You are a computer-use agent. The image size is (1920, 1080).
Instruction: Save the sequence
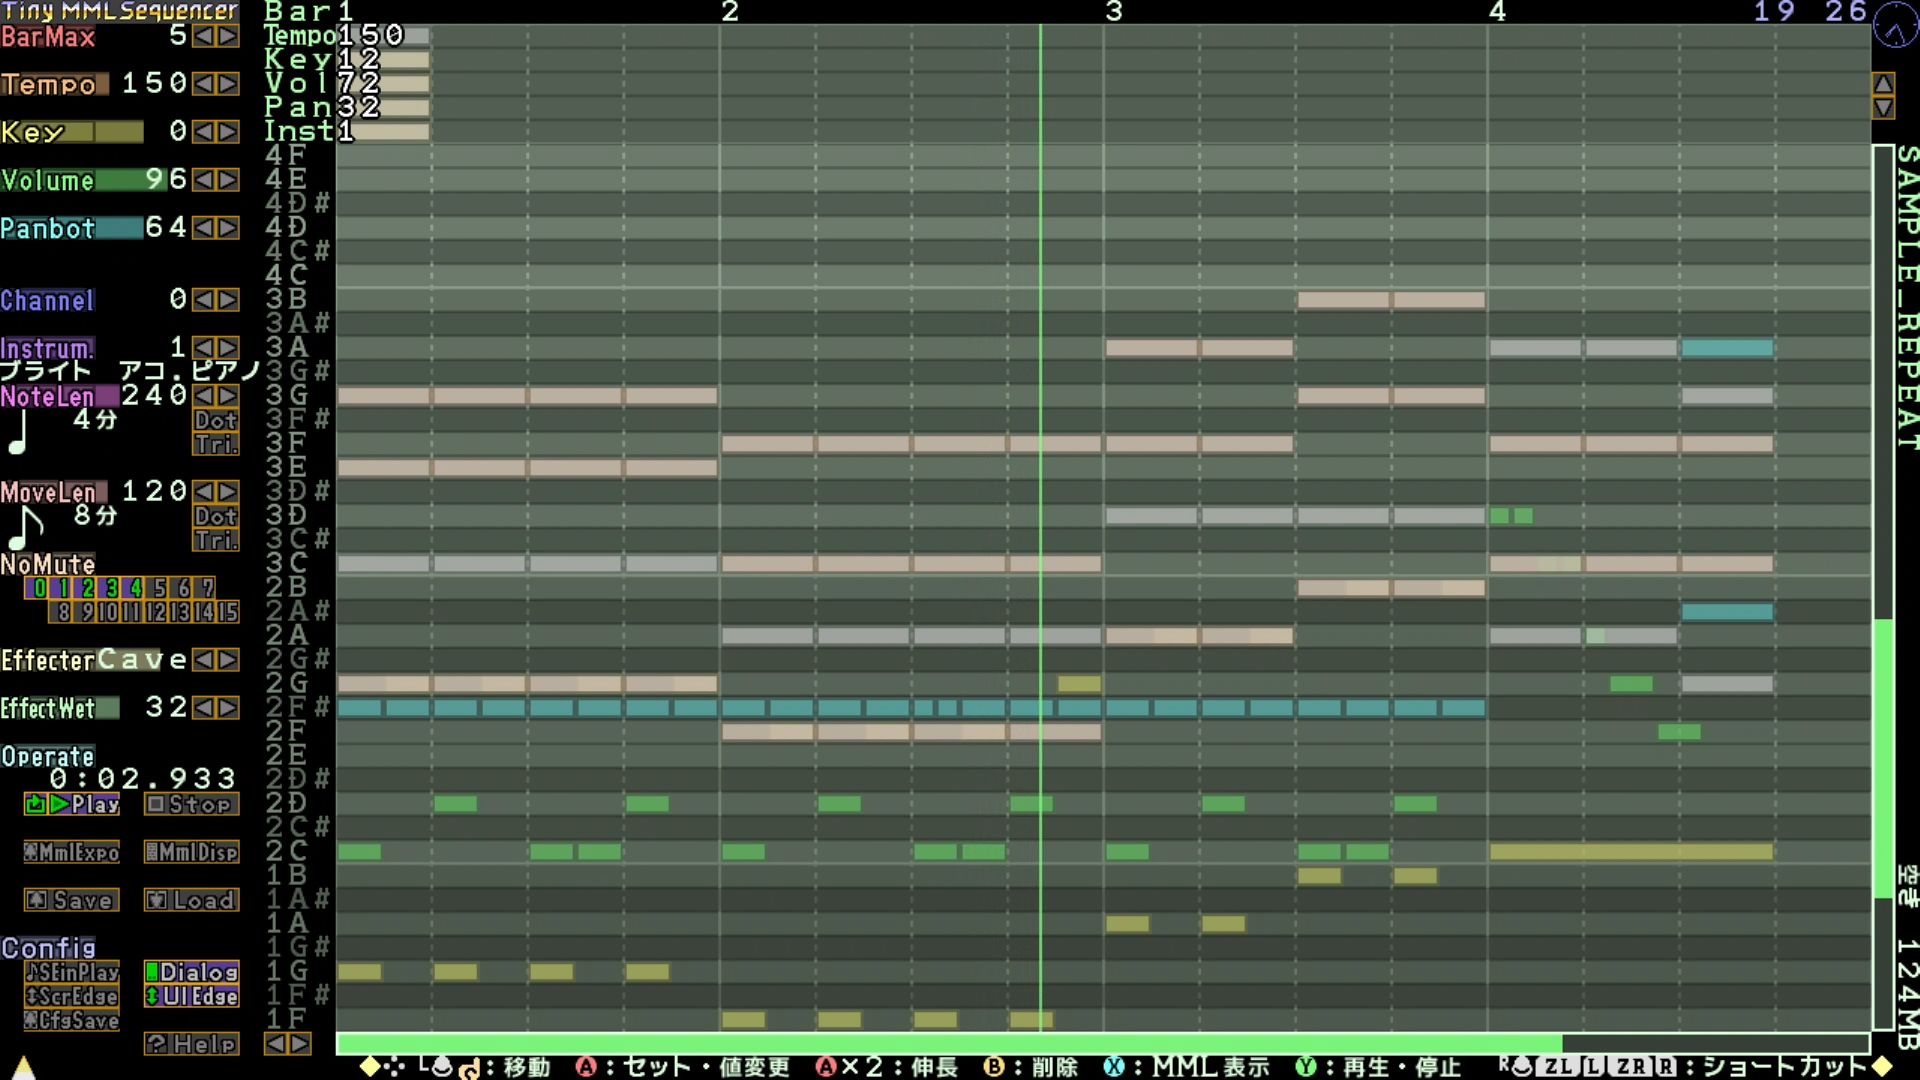point(72,900)
